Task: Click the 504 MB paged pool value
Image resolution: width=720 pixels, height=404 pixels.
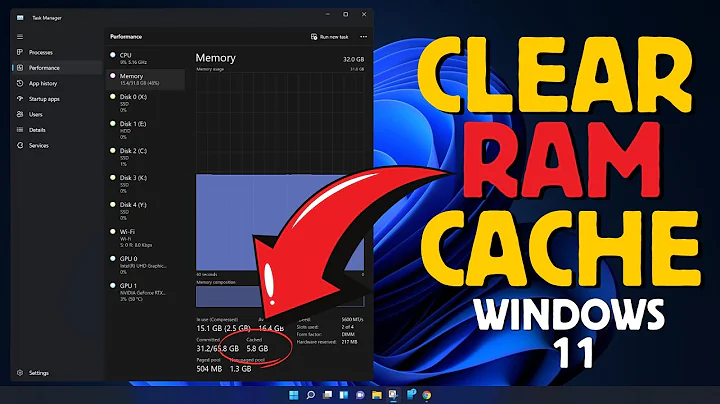Action: click(x=209, y=369)
